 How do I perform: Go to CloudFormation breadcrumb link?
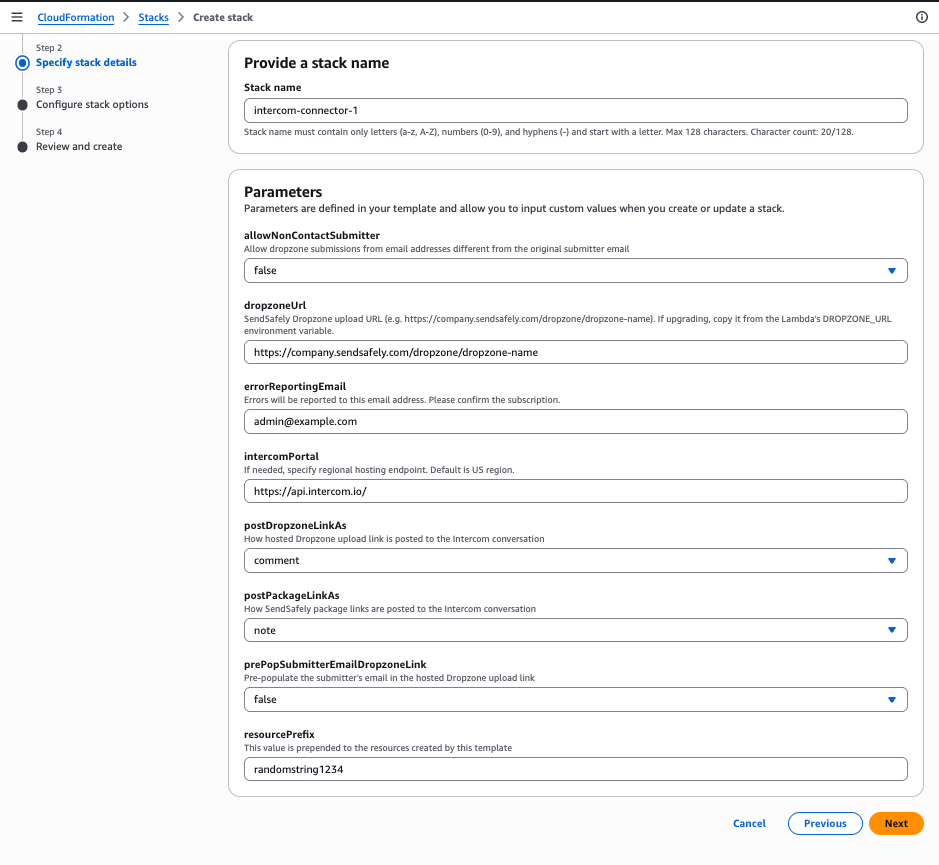[x=76, y=17]
